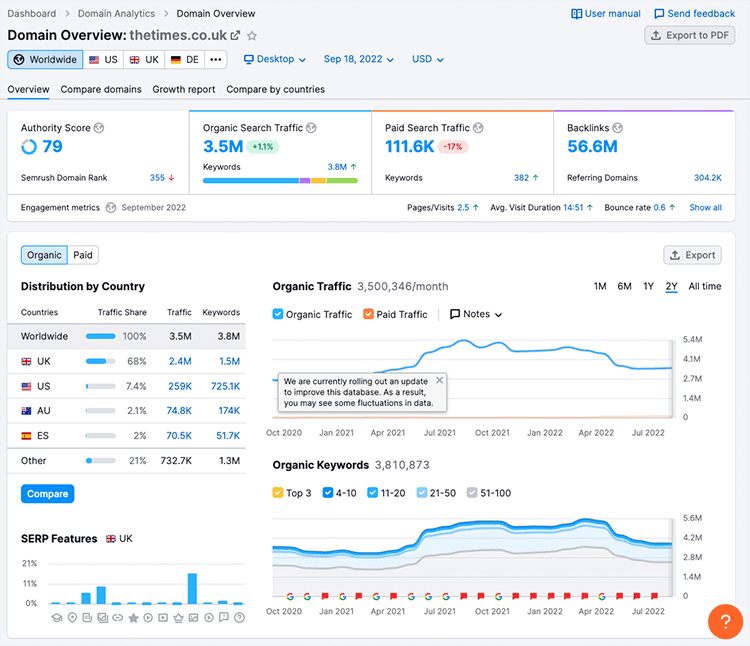Click the Authority Score info icon
The height and width of the screenshot is (646, 750).
99,128
